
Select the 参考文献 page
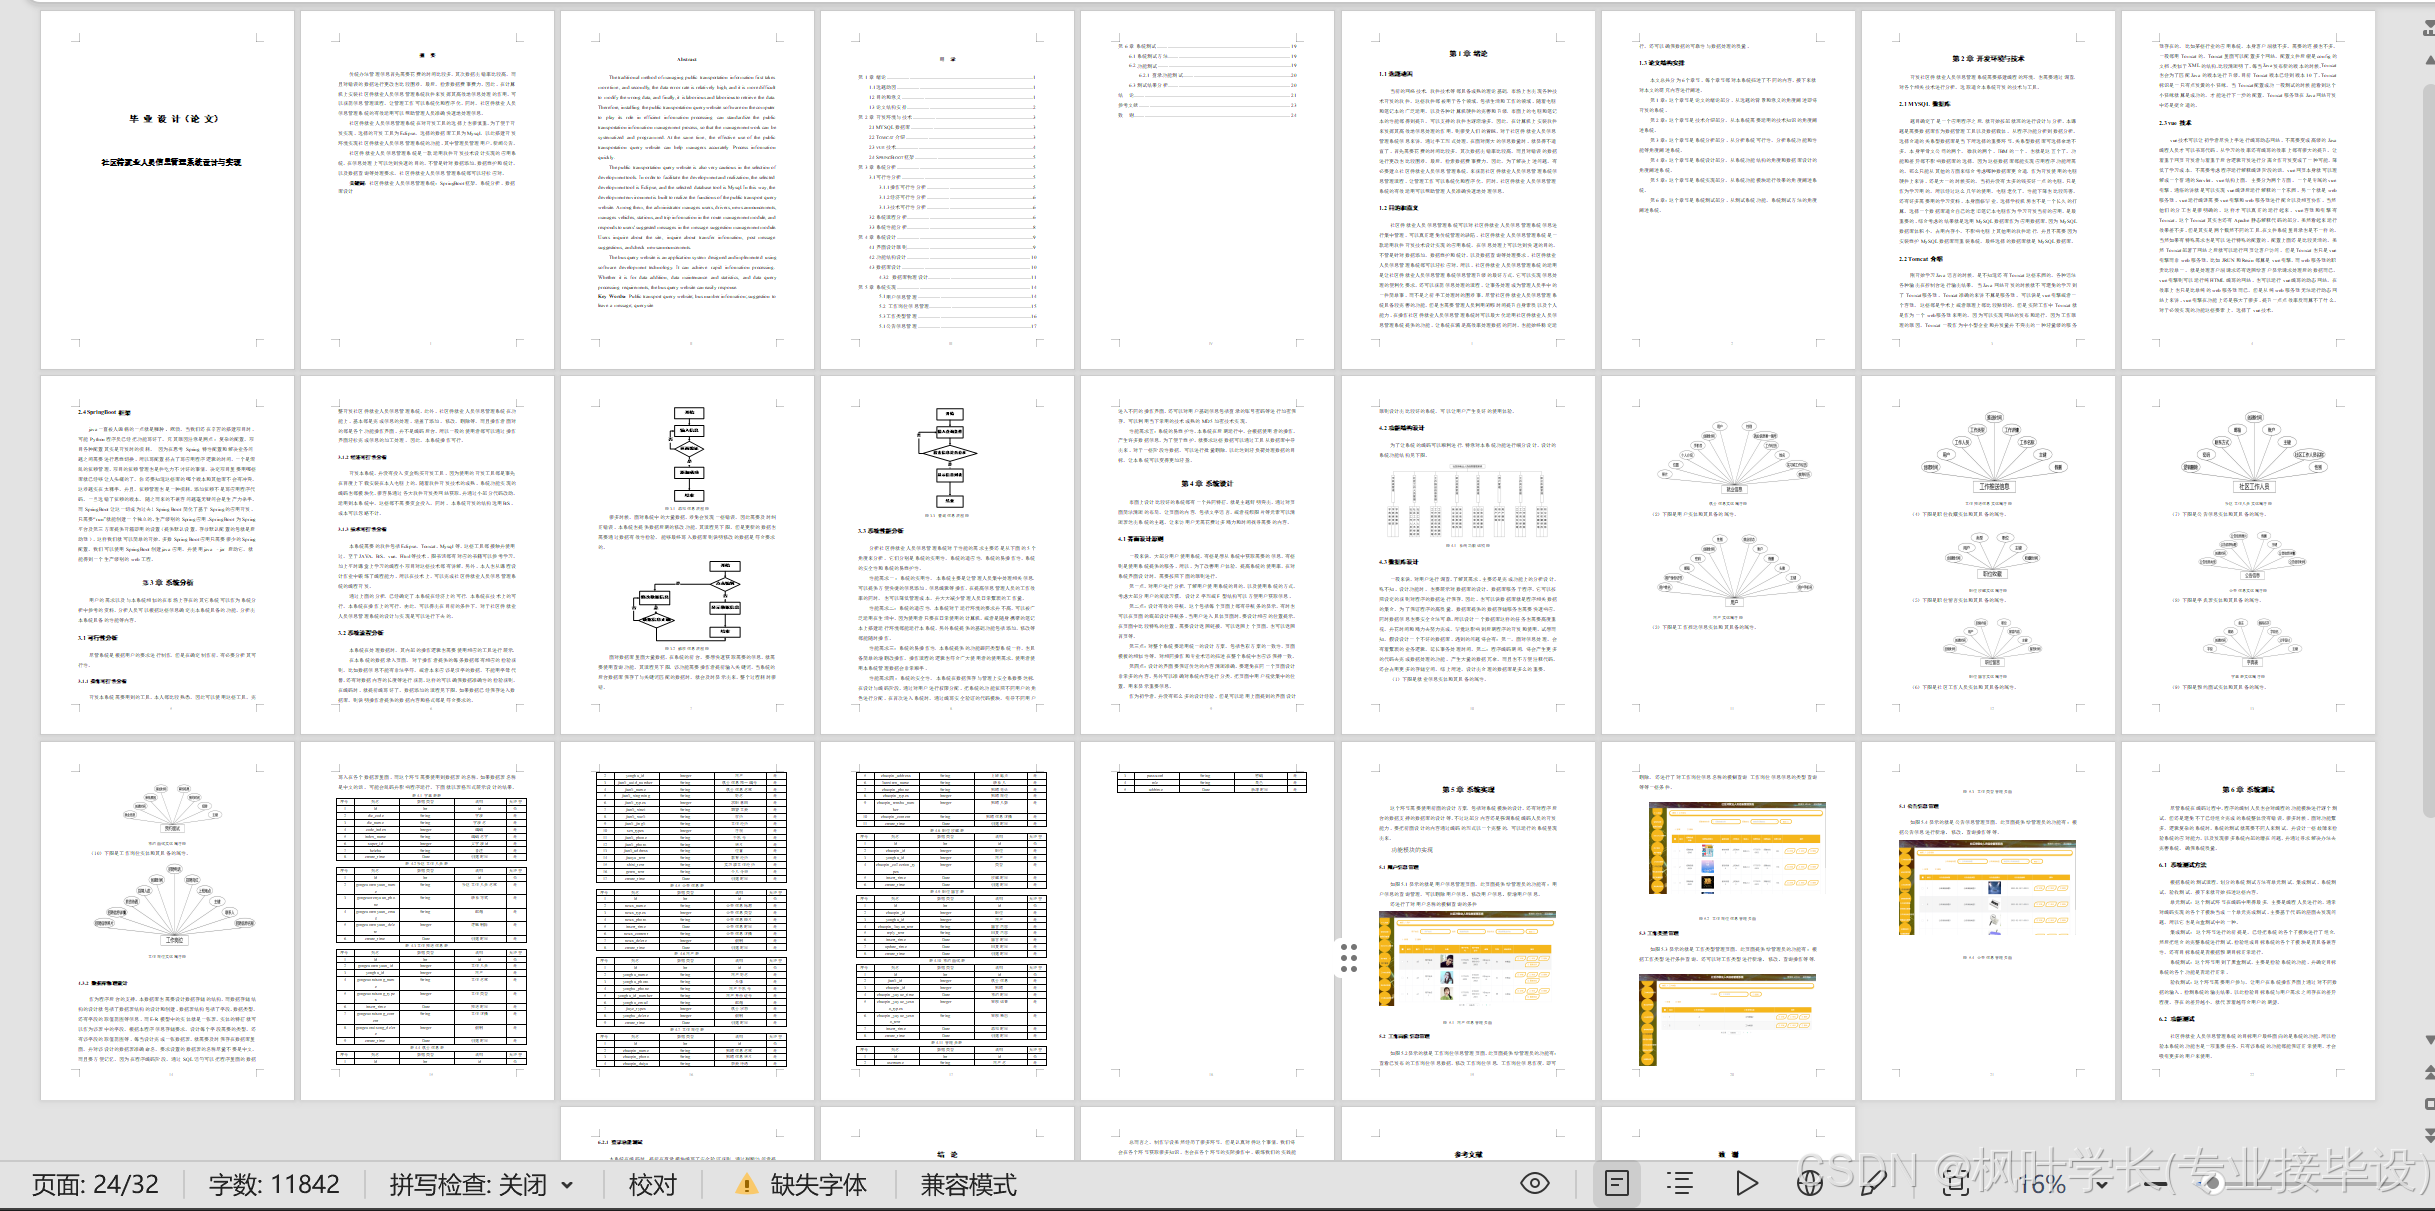pyautogui.click(x=1467, y=1133)
